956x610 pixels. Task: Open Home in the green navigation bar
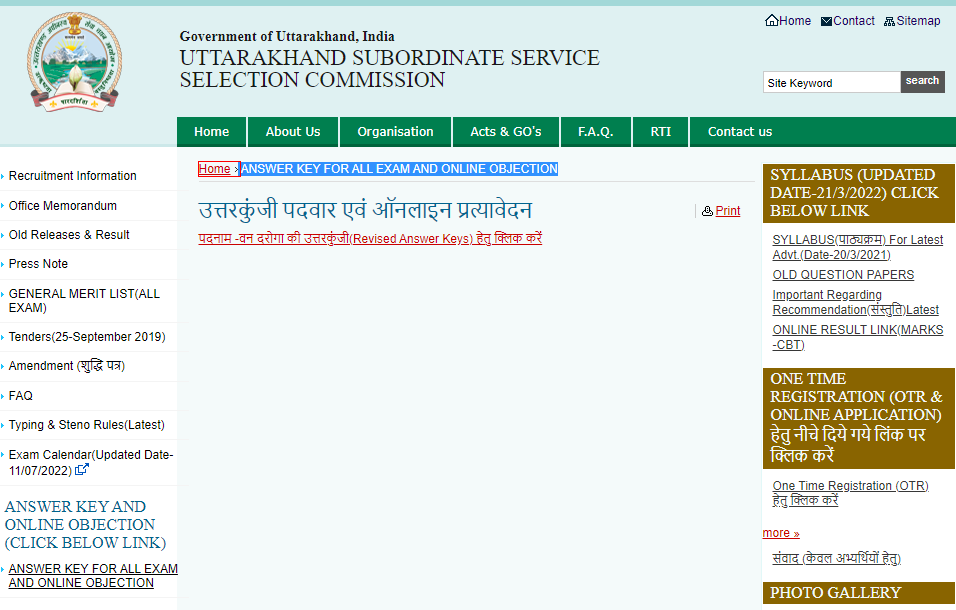coord(212,132)
